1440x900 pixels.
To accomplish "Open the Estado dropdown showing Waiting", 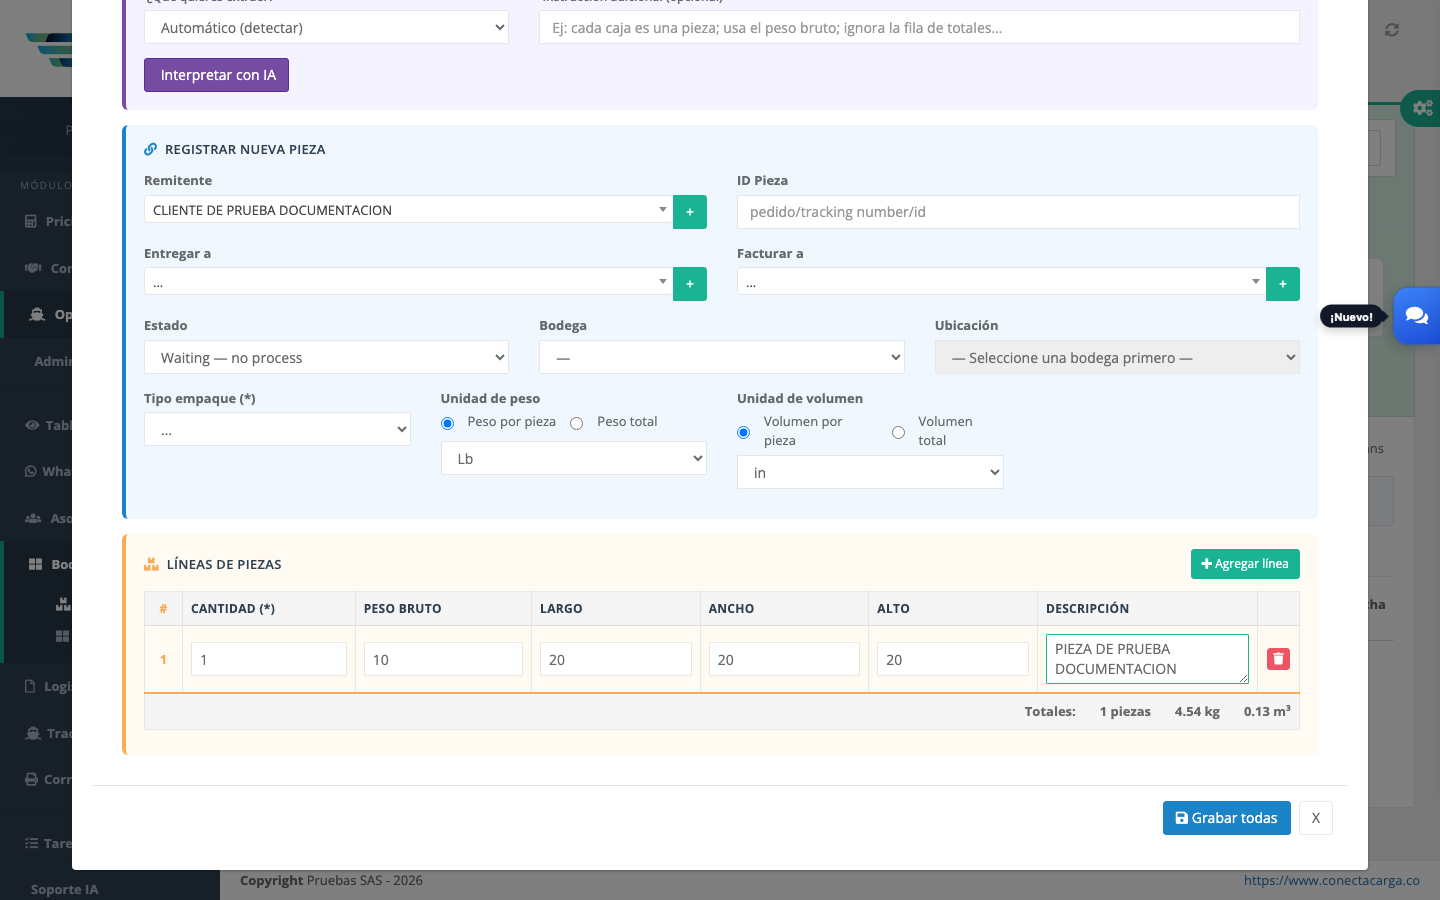I will 326,357.
